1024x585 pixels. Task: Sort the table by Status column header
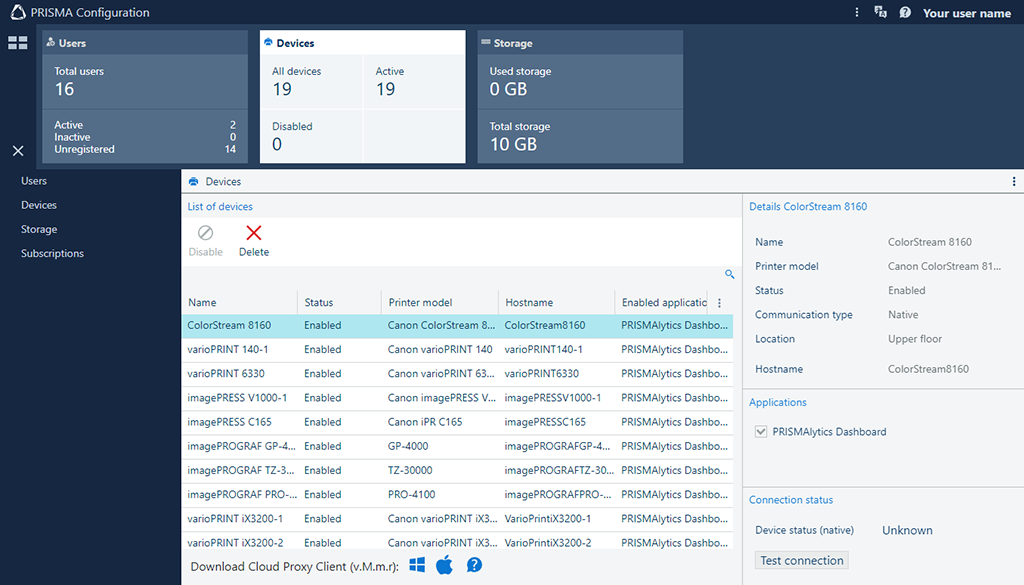click(x=319, y=302)
